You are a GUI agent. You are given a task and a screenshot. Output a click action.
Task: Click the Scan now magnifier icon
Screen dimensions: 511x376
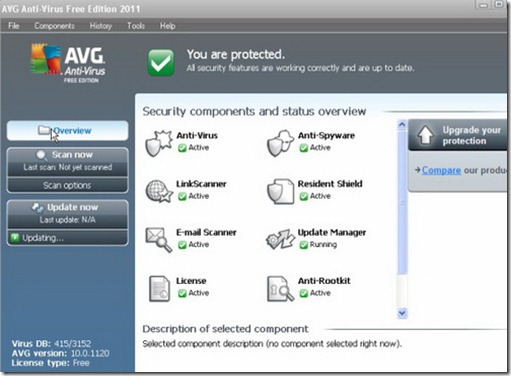tap(42, 155)
